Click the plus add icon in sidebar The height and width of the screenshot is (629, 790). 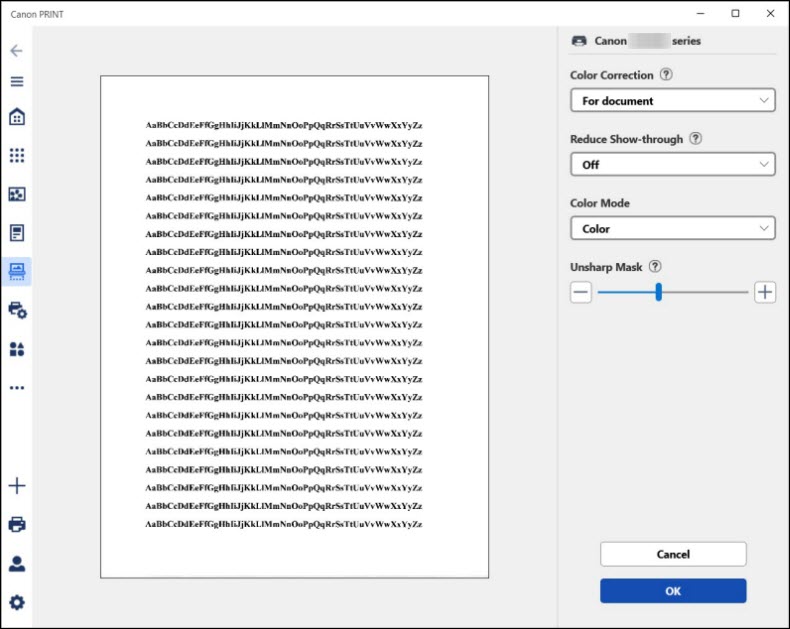click(x=17, y=485)
